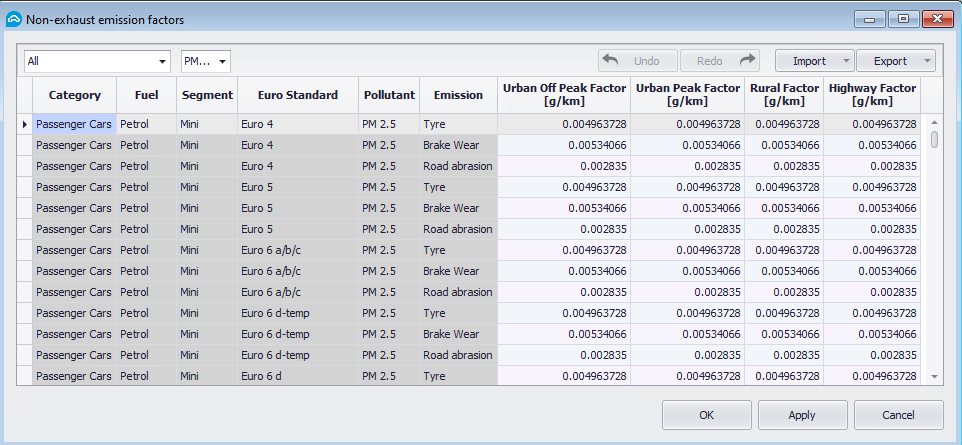
Task: Sort by the Category column header
Action: (75, 95)
